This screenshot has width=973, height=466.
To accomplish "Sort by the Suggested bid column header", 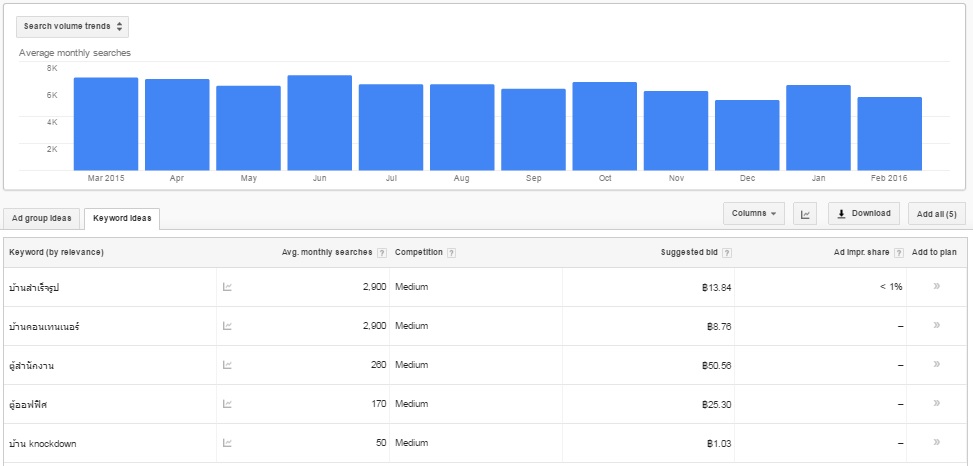I will [x=696, y=253].
